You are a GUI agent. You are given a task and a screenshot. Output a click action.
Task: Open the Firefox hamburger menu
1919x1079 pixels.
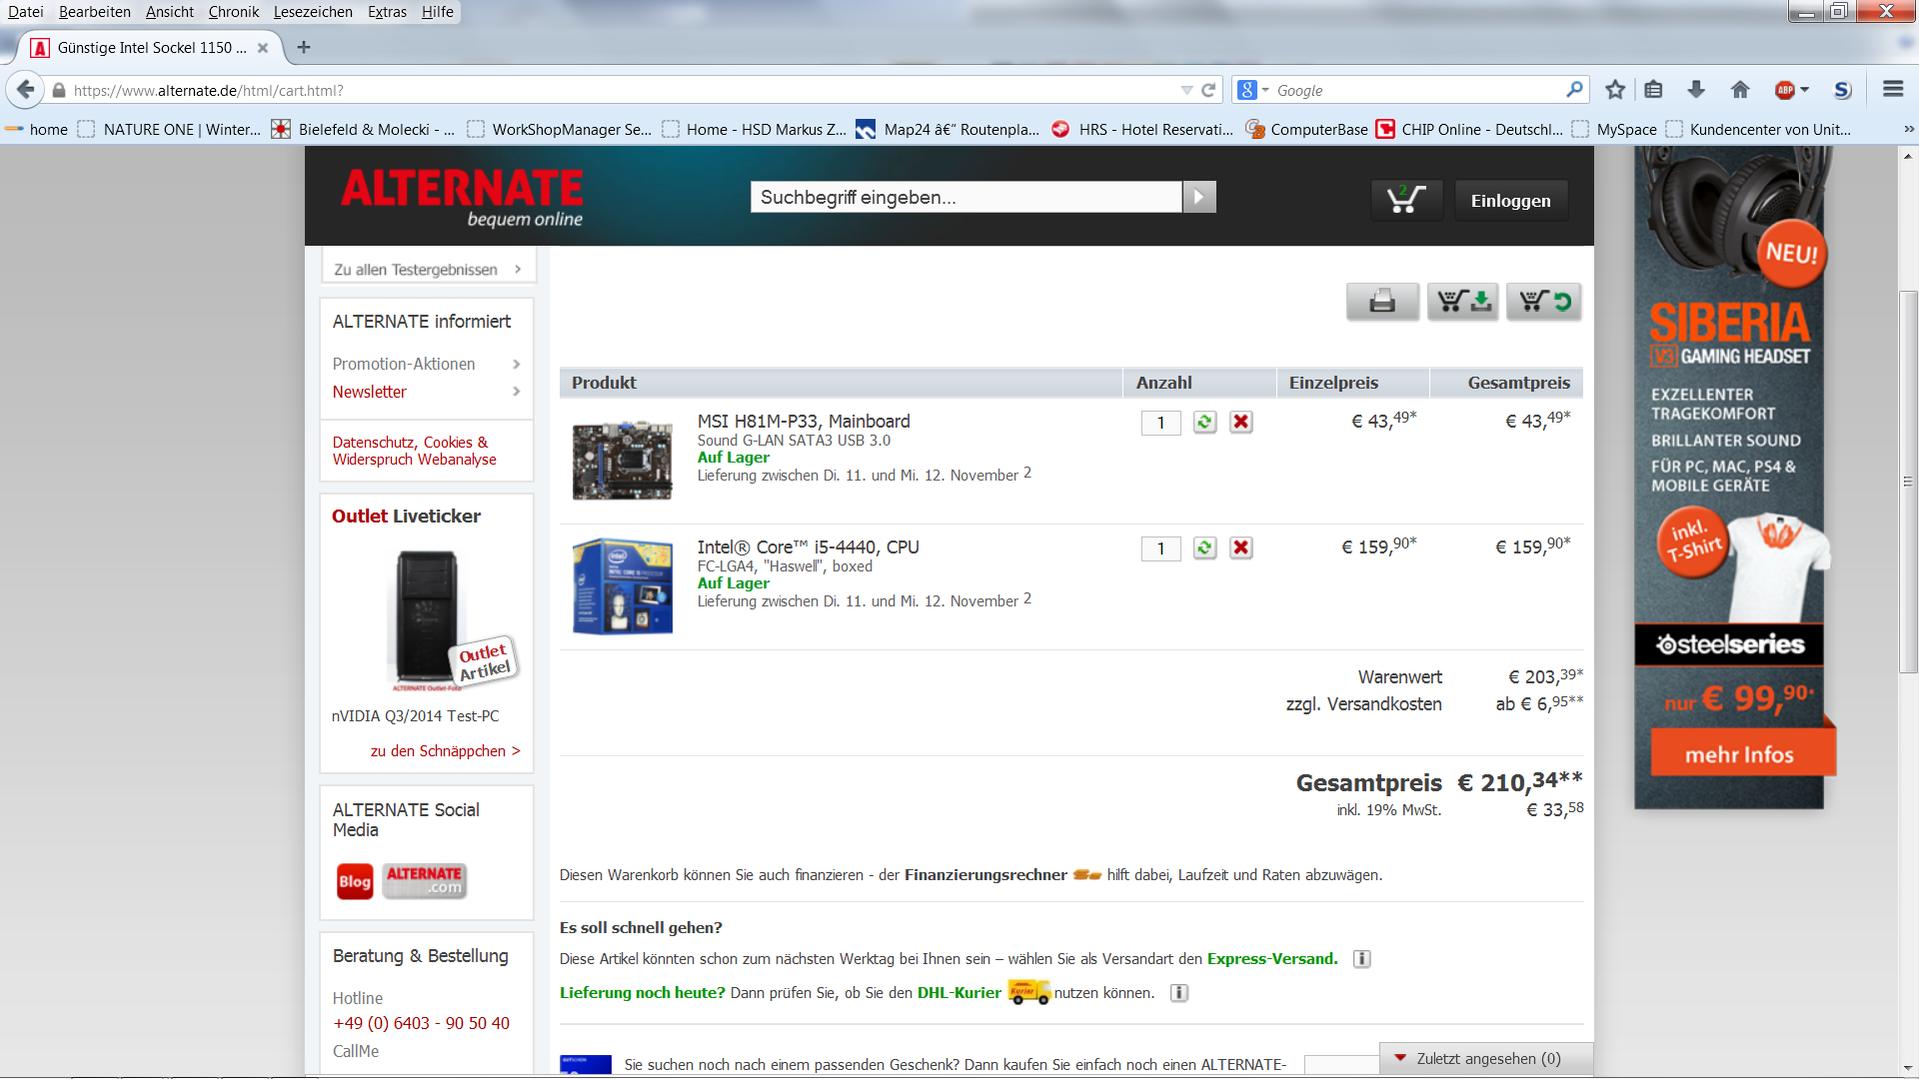click(x=1892, y=90)
